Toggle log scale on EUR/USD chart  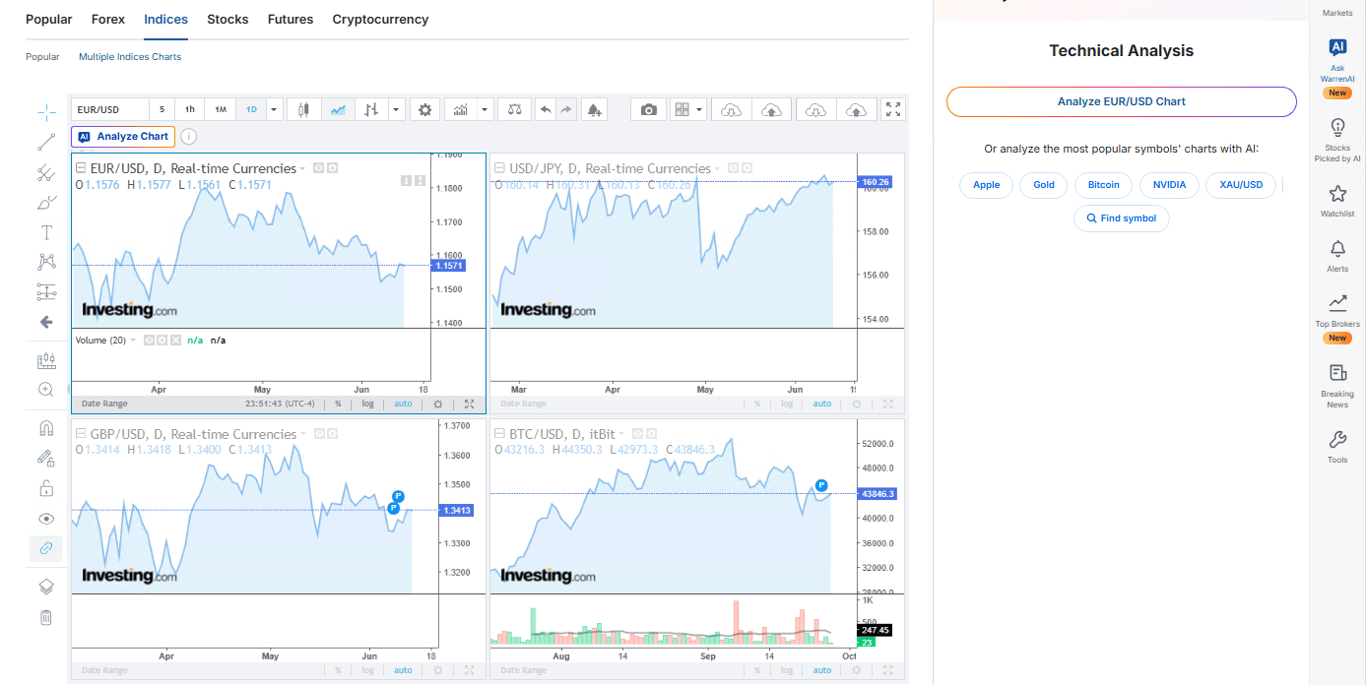(368, 404)
